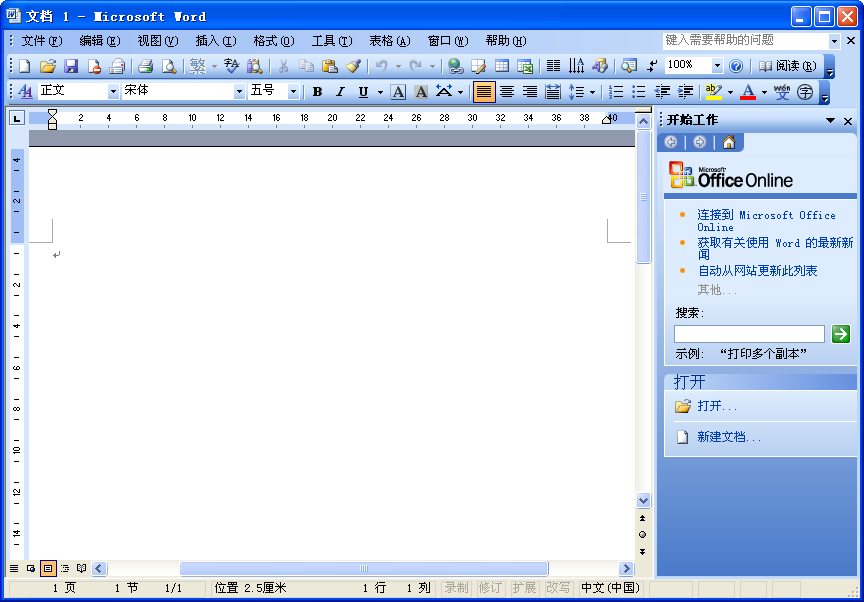Open the 插入(I) menu

click(x=215, y=41)
